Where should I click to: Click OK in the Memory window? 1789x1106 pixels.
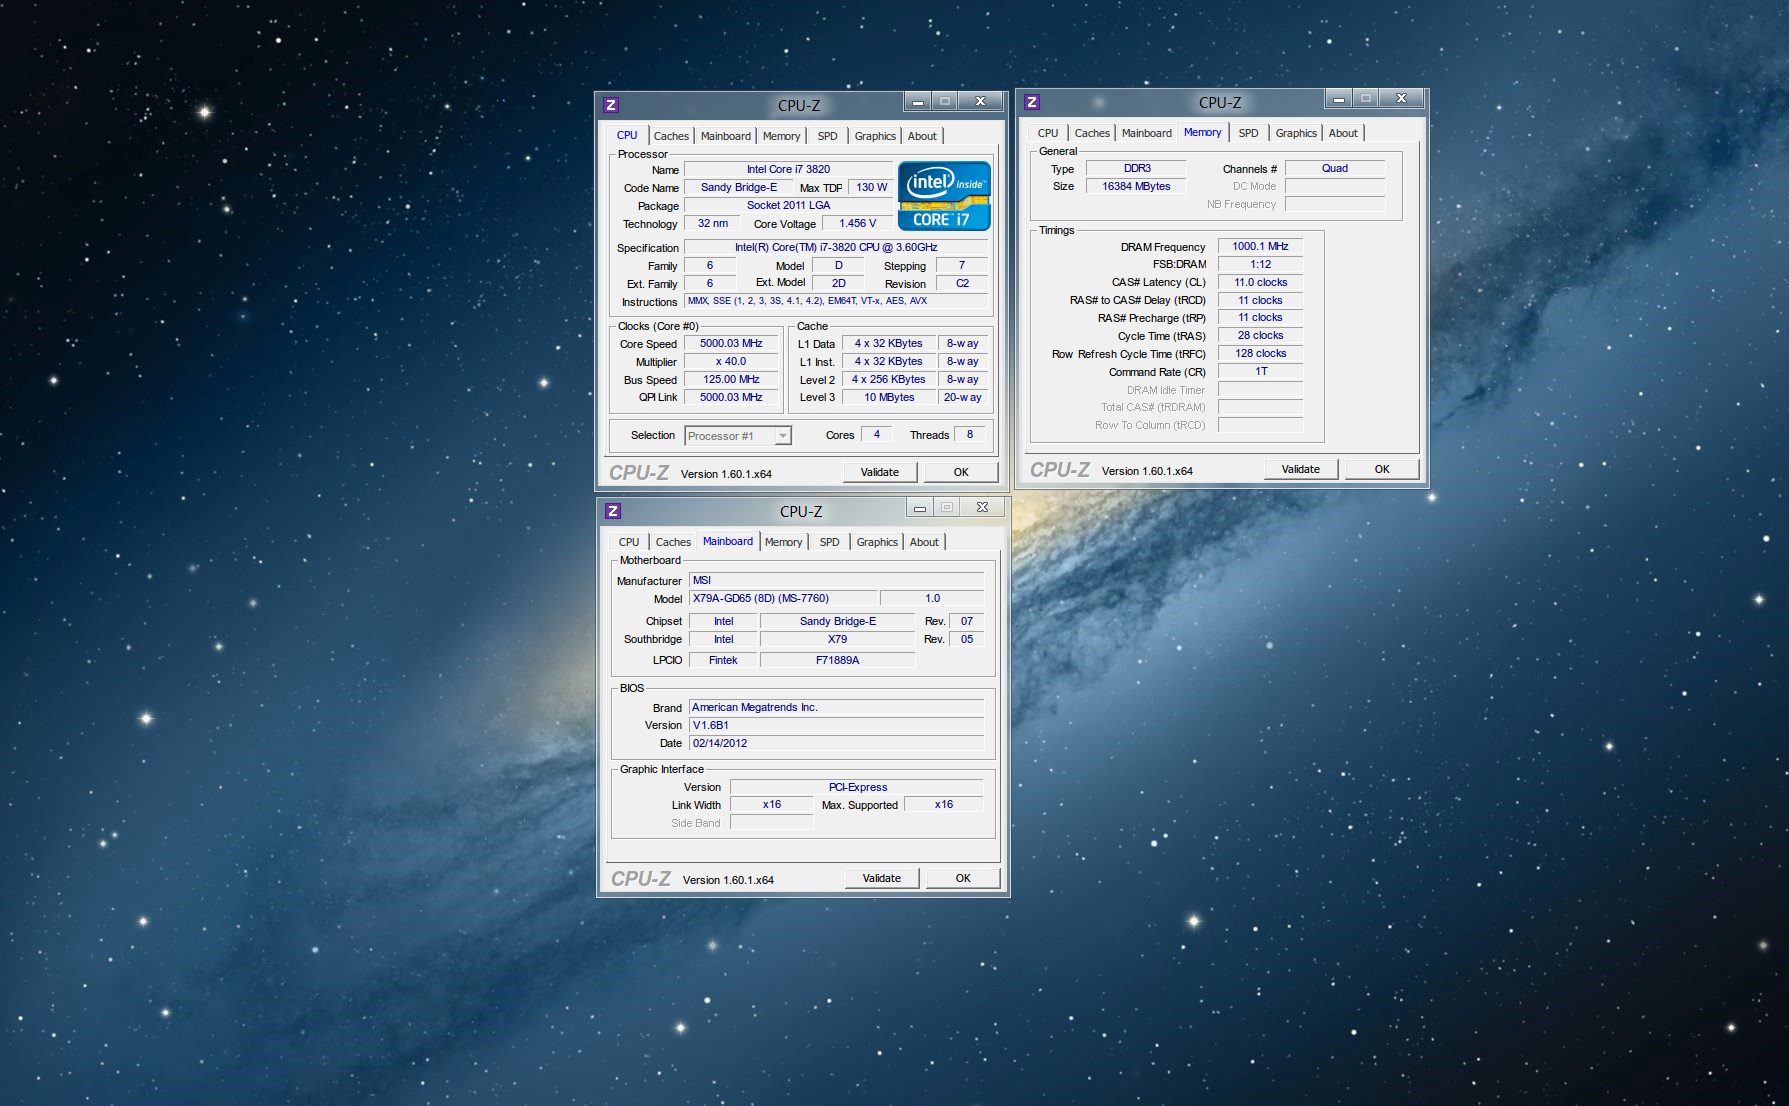click(1382, 469)
